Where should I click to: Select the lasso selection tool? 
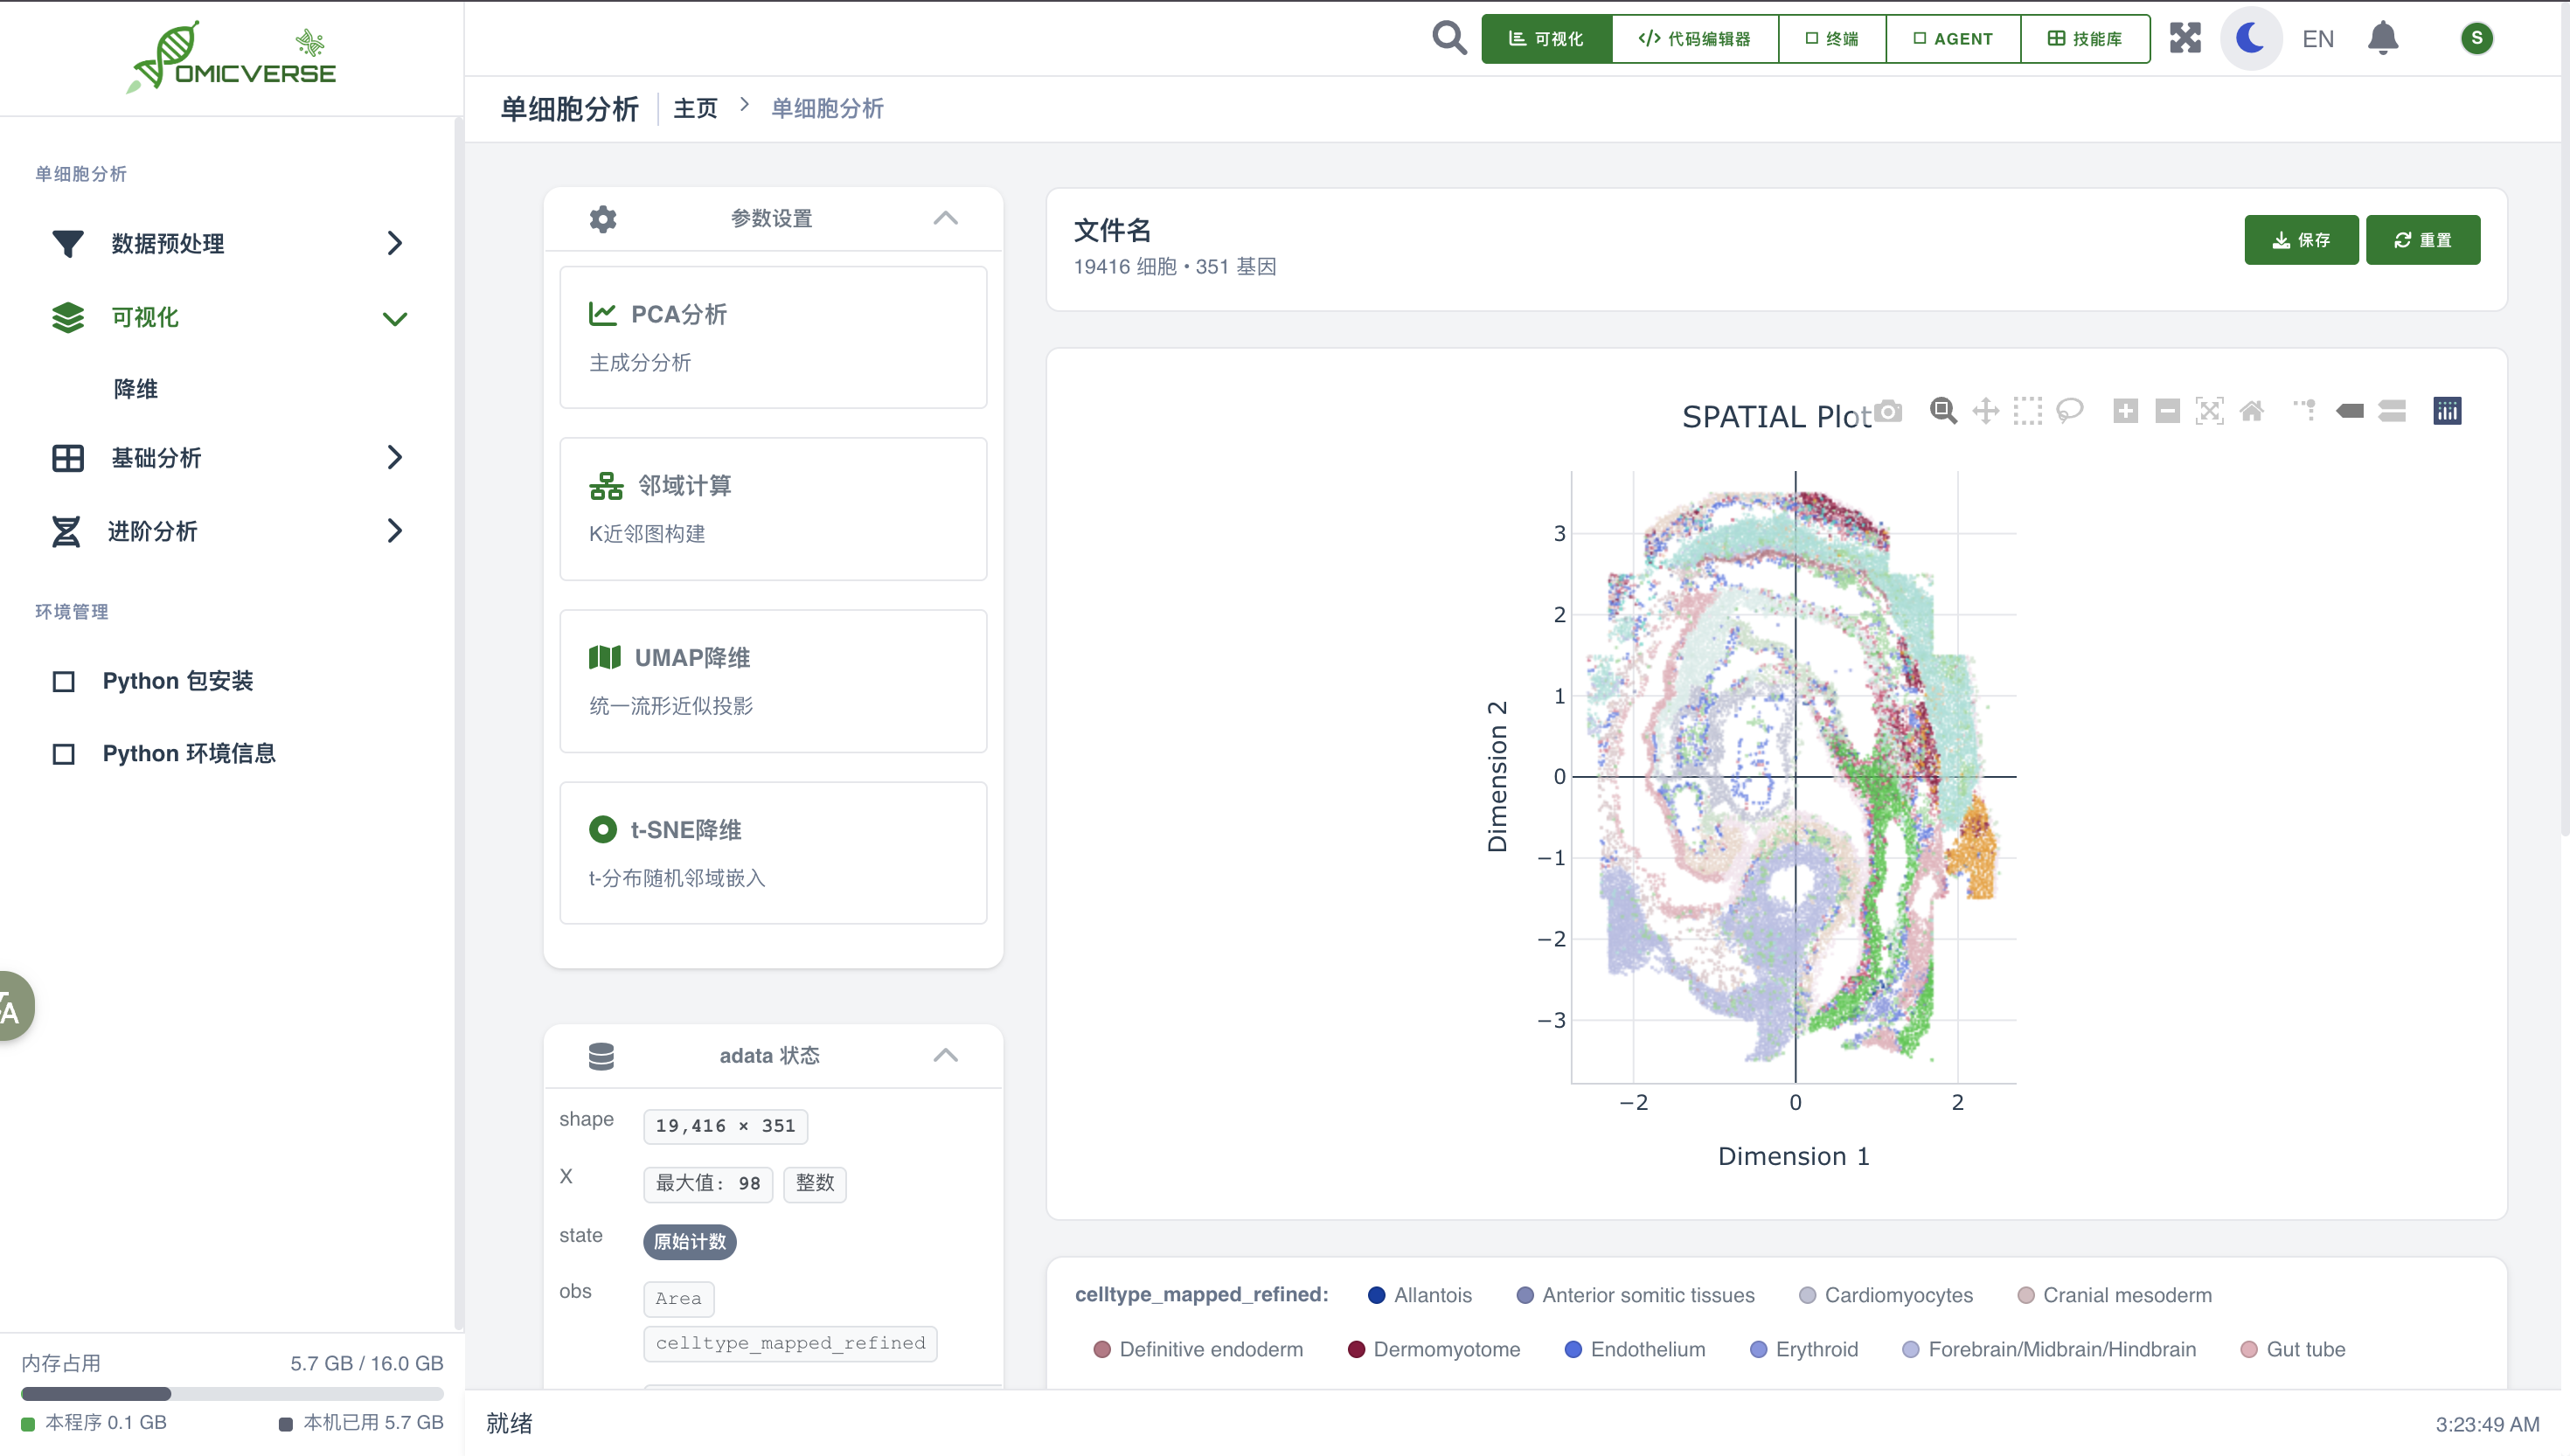[x=2070, y=411]
